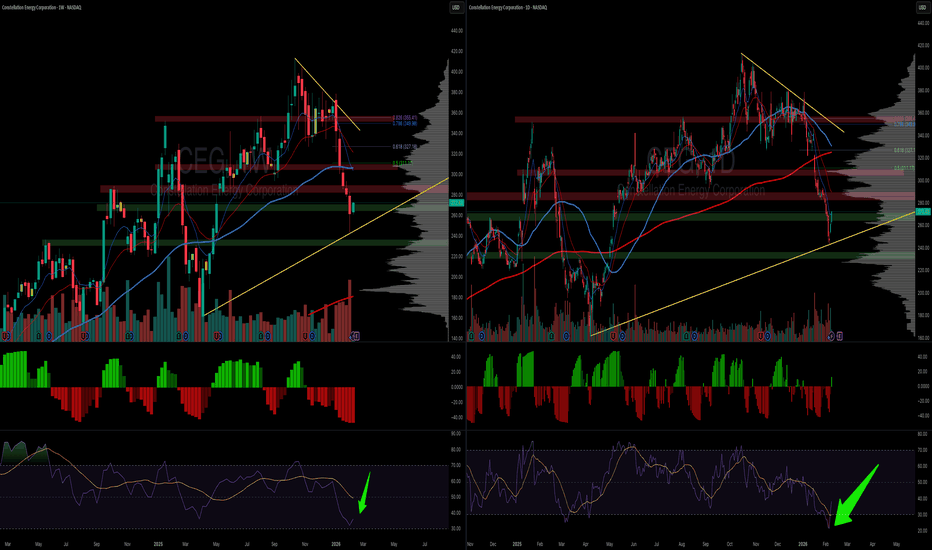Select the 0.618 Fibonacci level label on the weekly chart
The width and height of the screenshot is (932, 550).
(x=405, y=146)
